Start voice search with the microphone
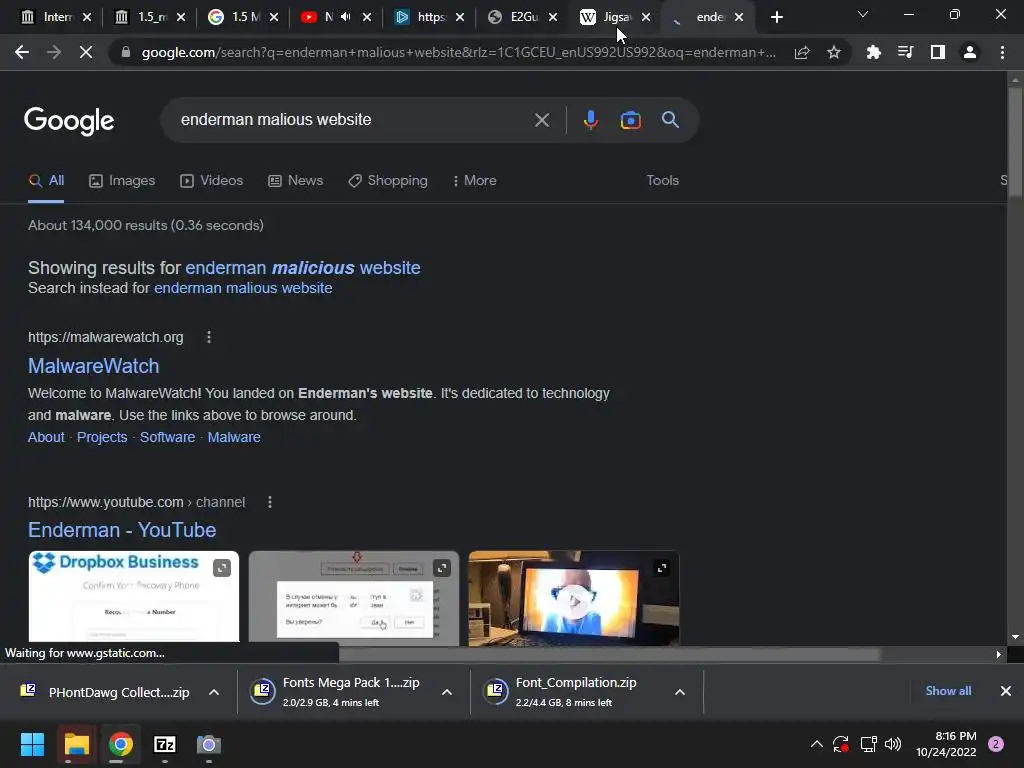Image resolution: width=1024 pixels, height=768 pixels. coord(590,120)
